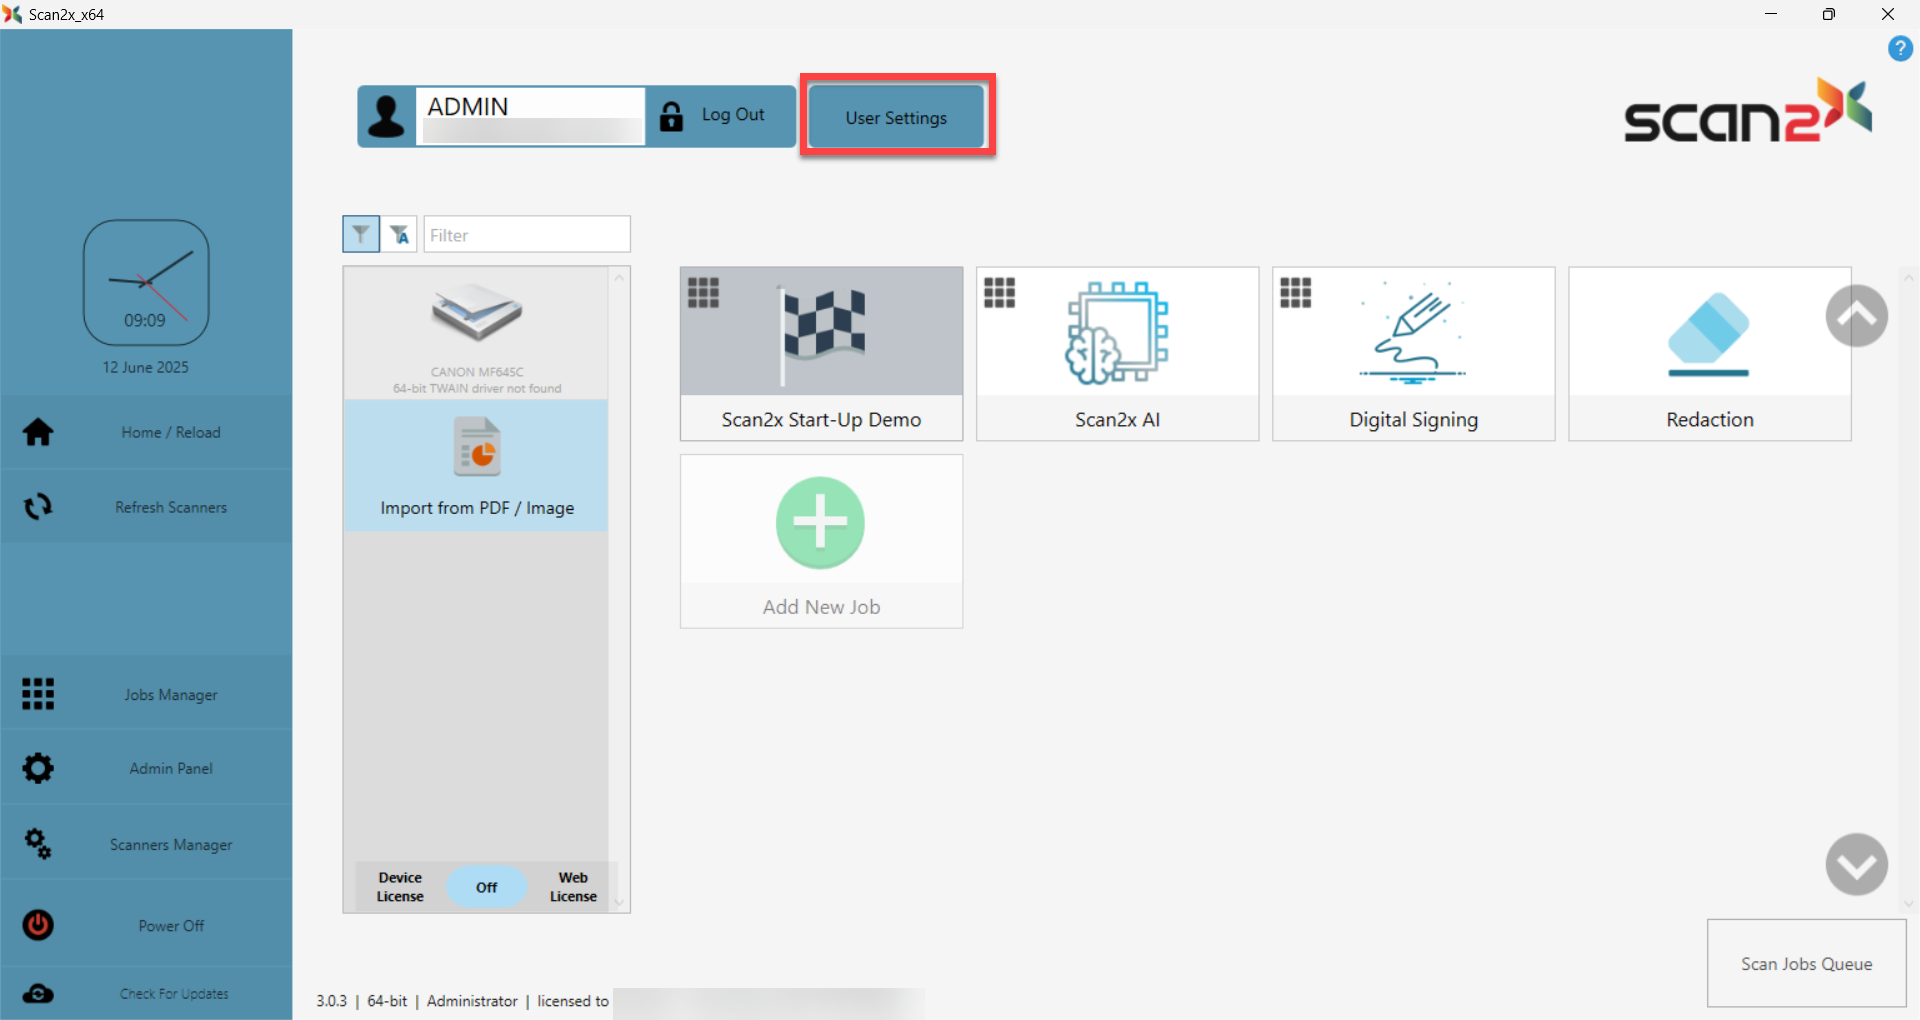Screen dimensions: 1920x1020
Task: Select Import from PDF / Image source
Action: [477, 466]
